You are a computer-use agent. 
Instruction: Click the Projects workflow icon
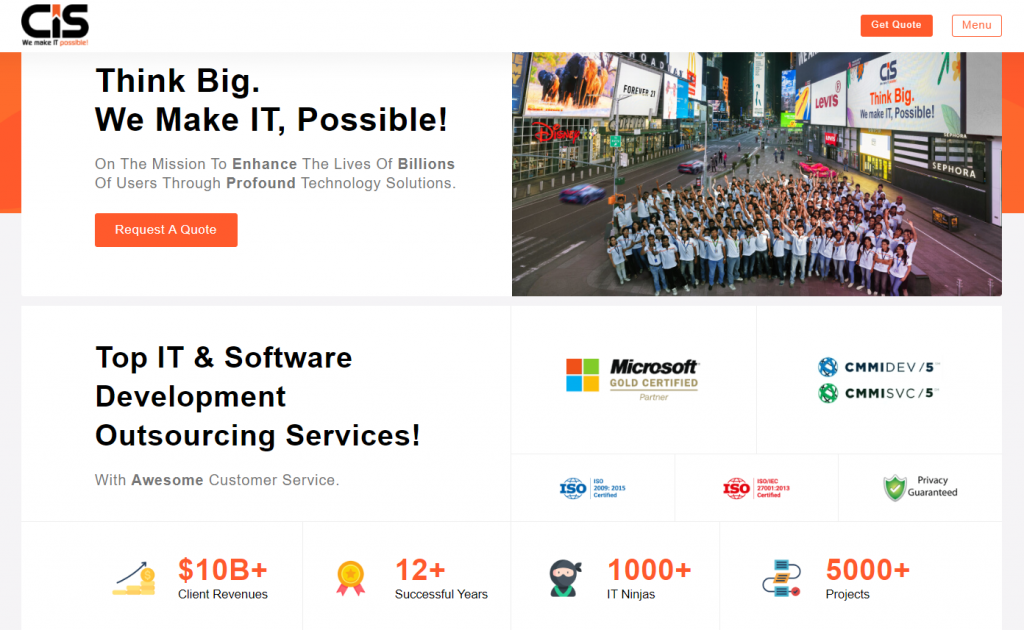tap(781, 578)
